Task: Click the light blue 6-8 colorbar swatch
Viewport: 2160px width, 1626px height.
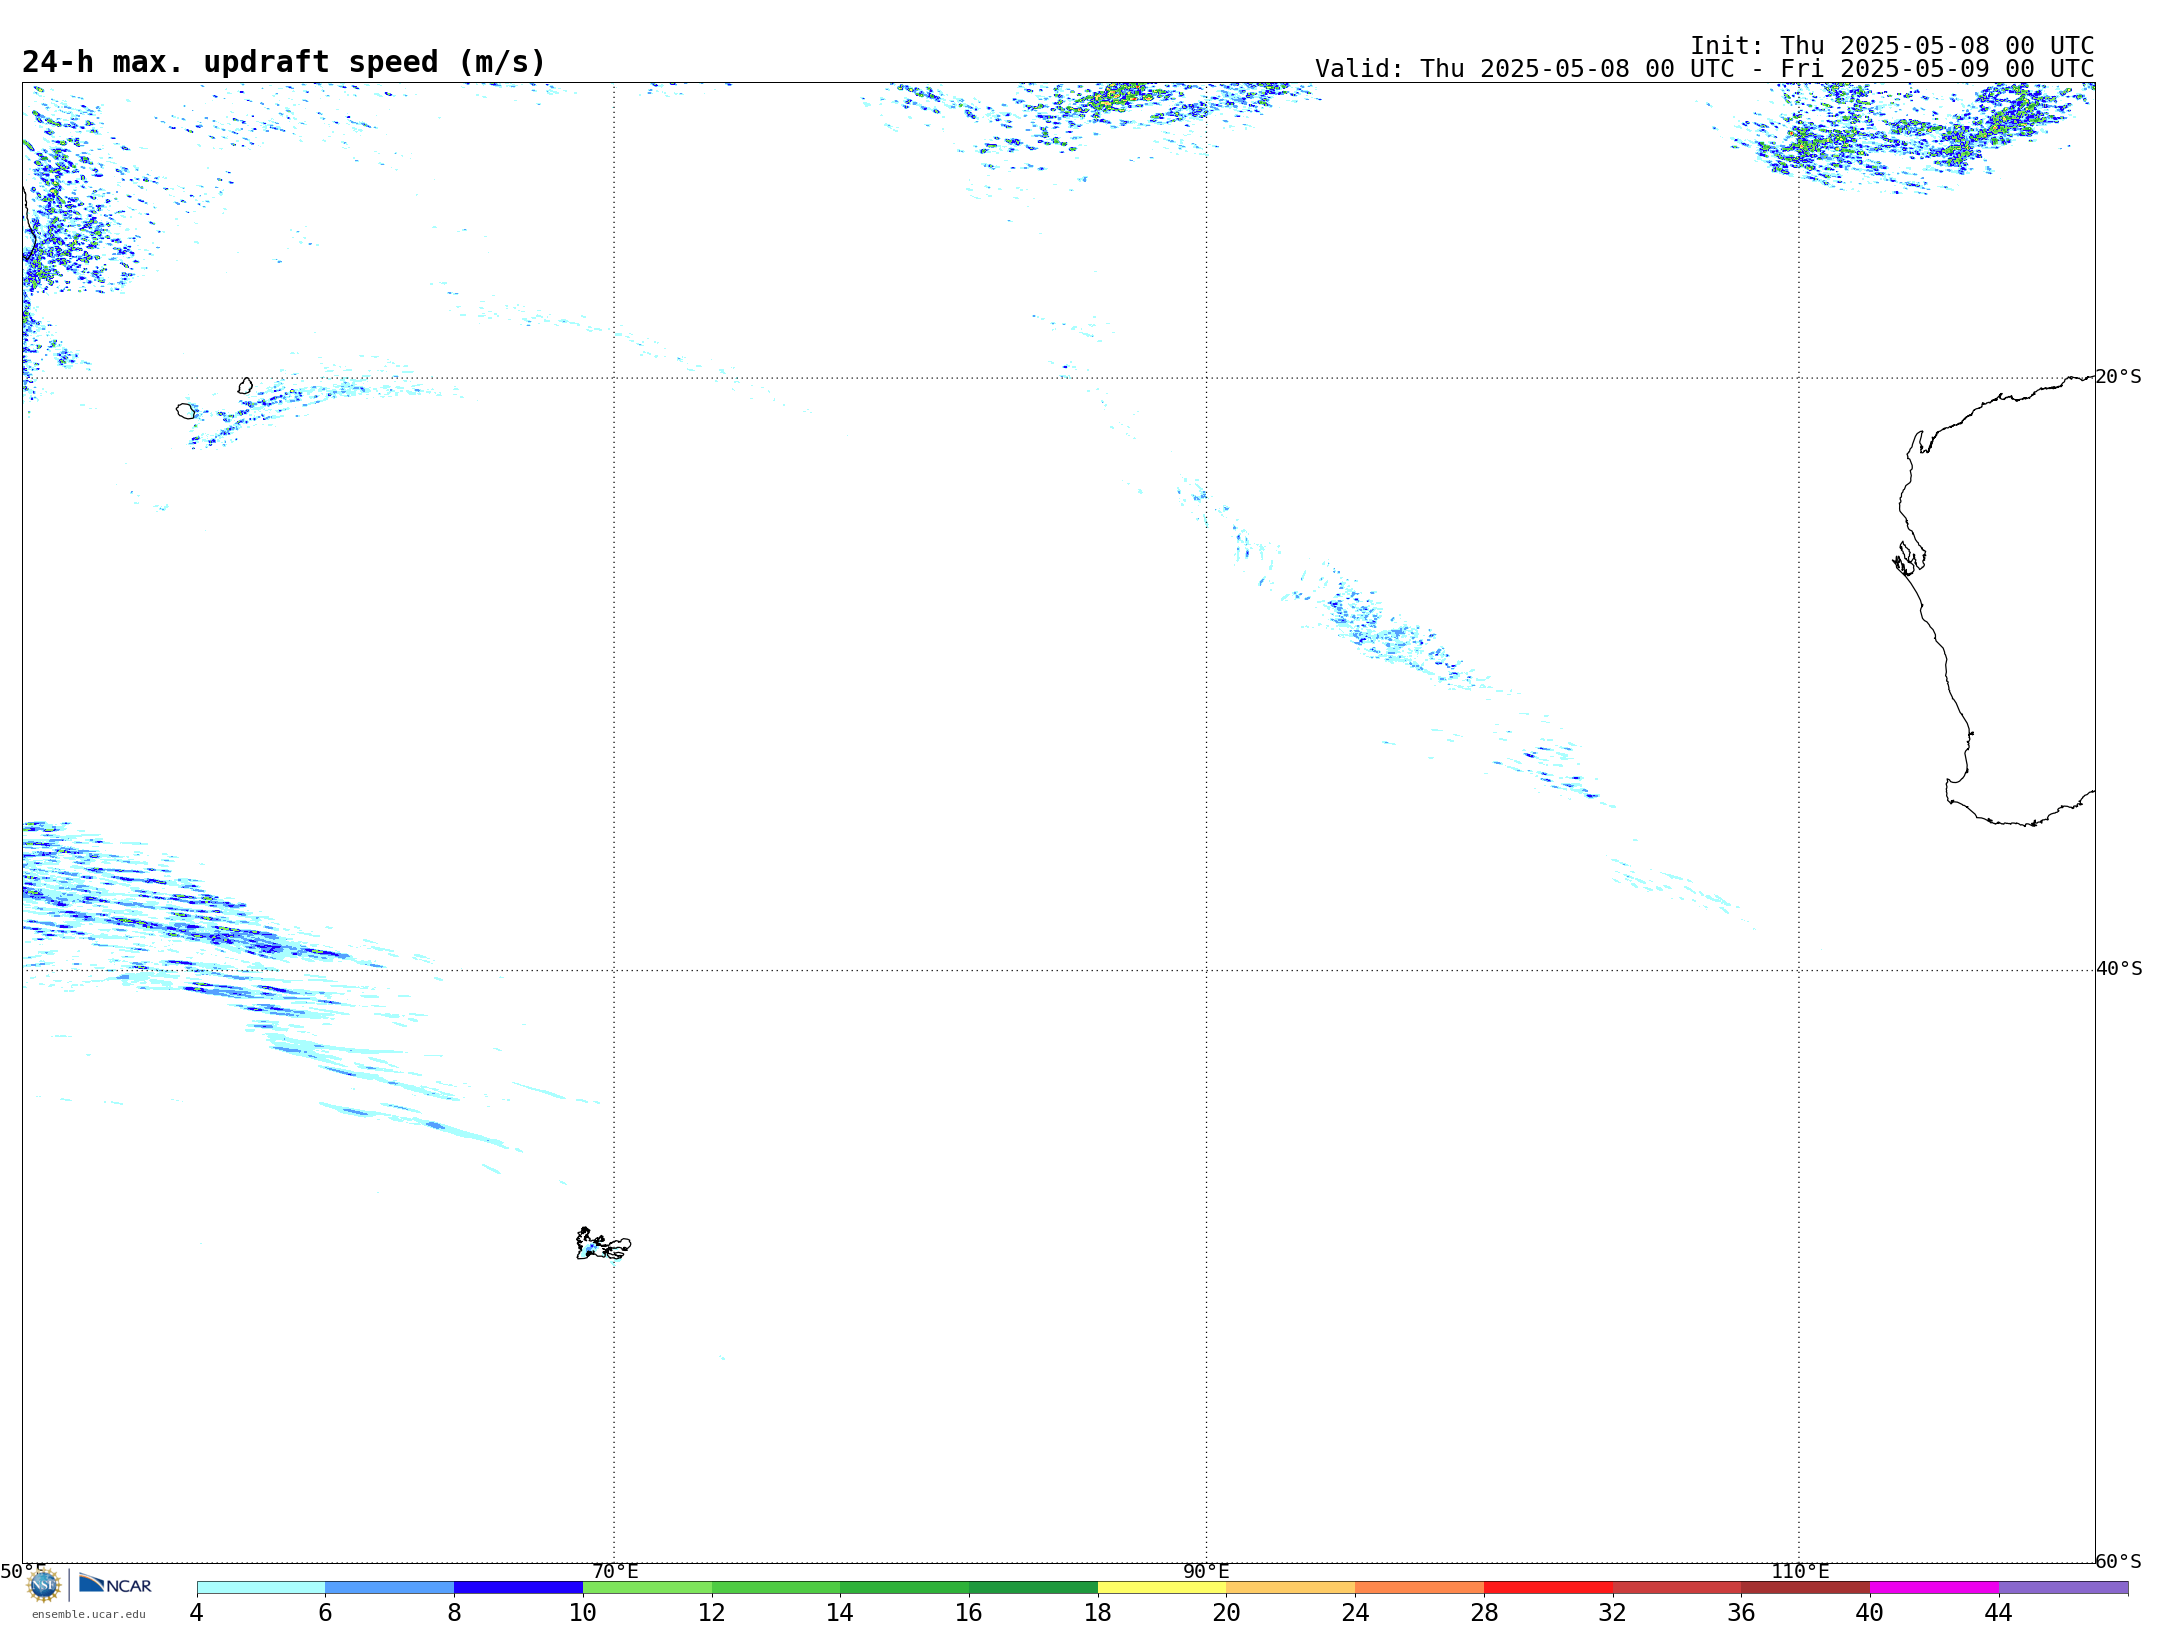Action: point(390,1588)
